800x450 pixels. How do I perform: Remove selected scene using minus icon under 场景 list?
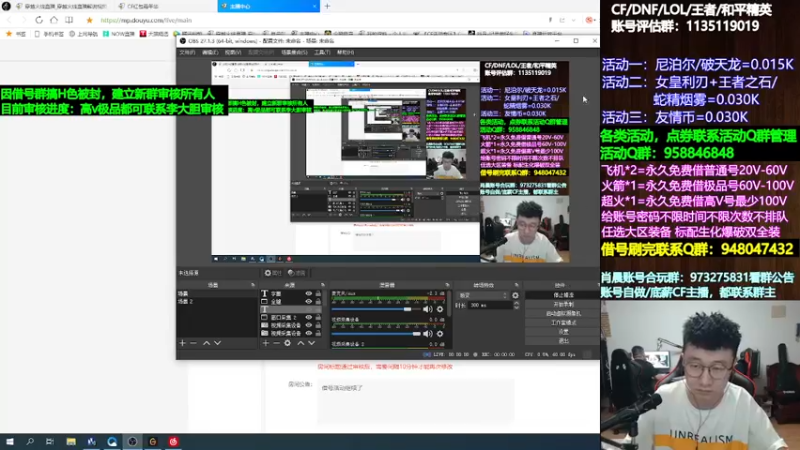193,343
